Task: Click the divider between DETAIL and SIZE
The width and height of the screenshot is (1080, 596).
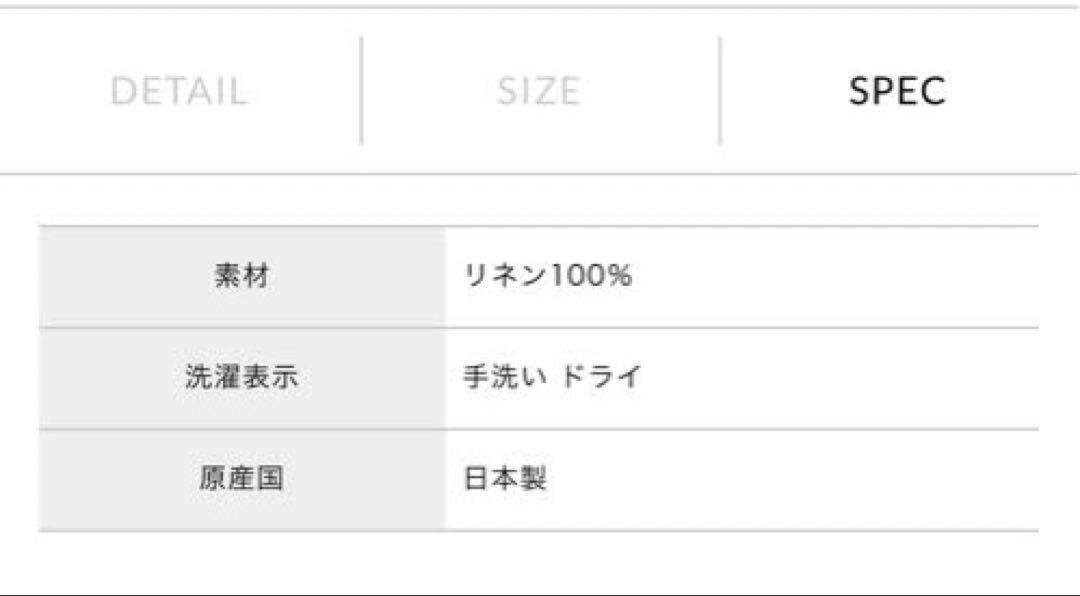Action: pos(362,90)
